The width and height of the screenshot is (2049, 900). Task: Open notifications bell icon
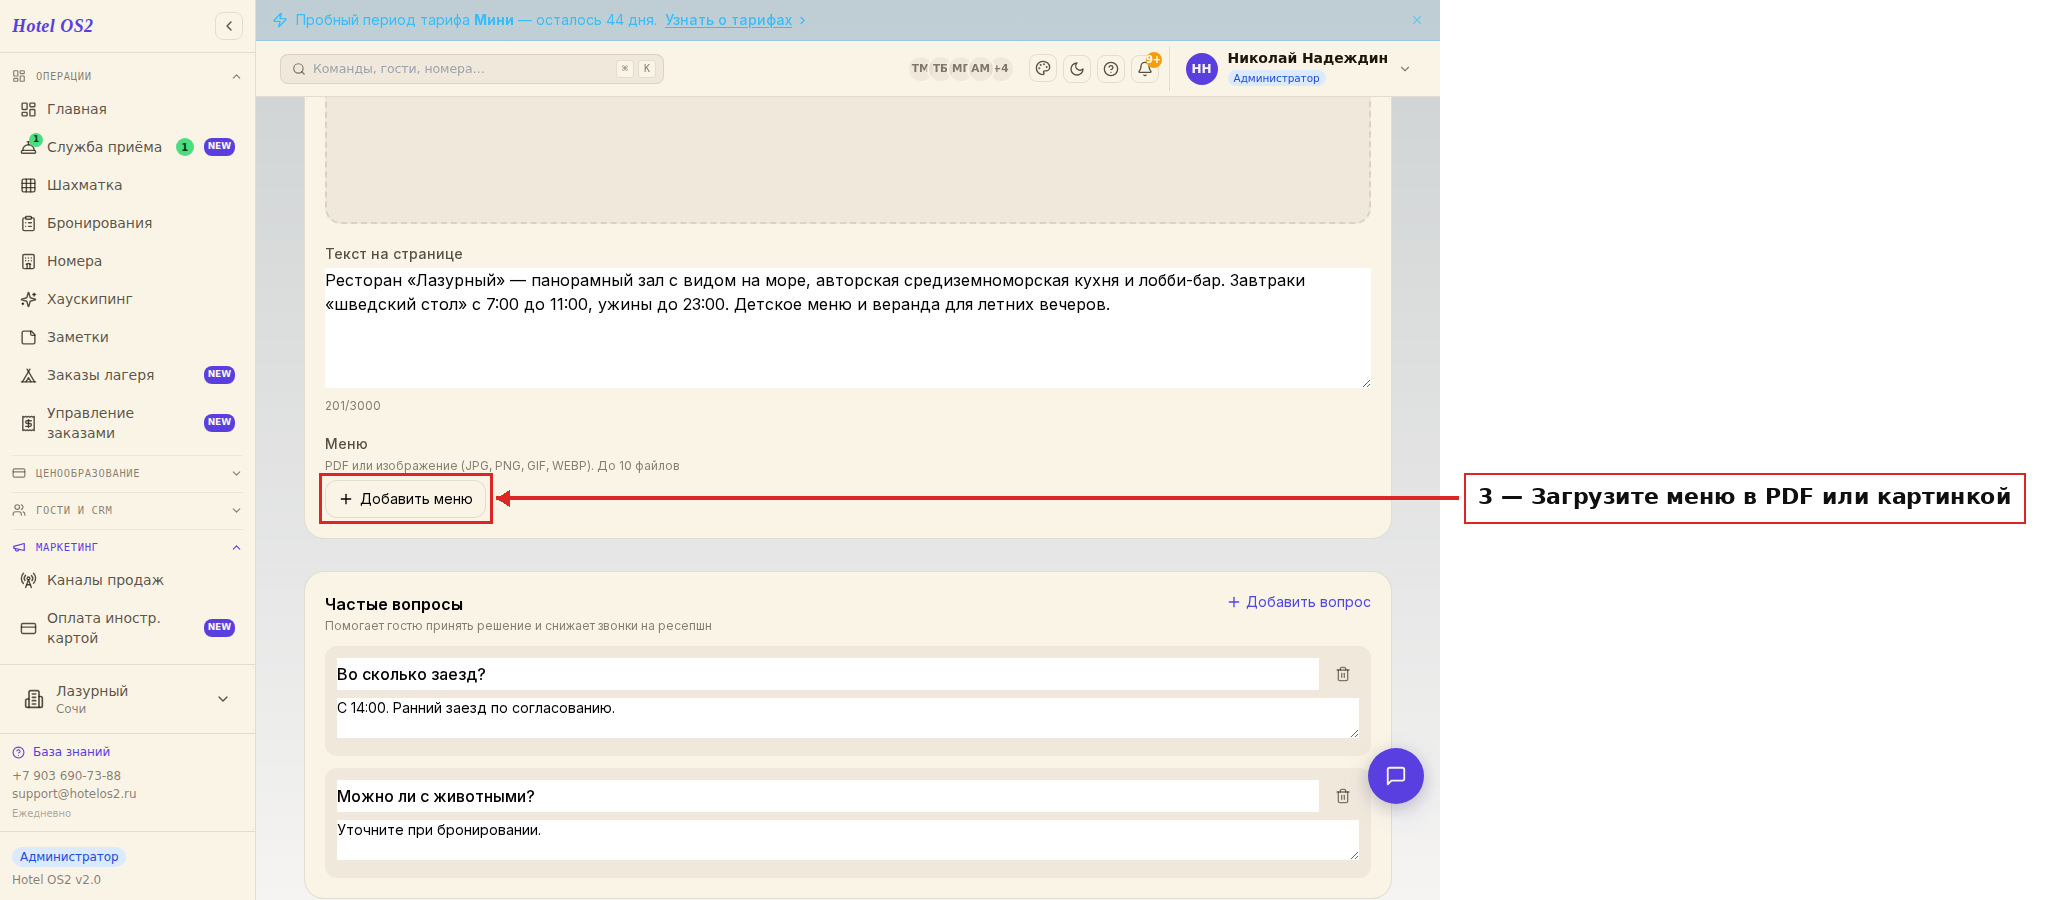[x=1145, y=69]
